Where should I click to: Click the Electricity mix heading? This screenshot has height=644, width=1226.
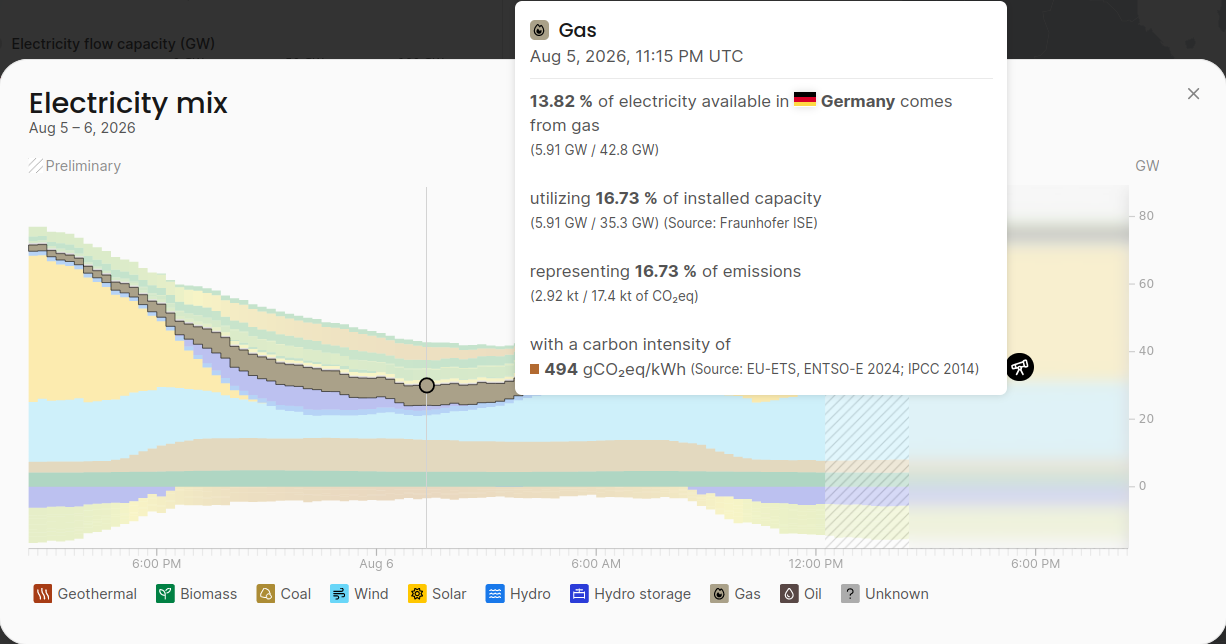pyautogui.click(x=128, y=103)
